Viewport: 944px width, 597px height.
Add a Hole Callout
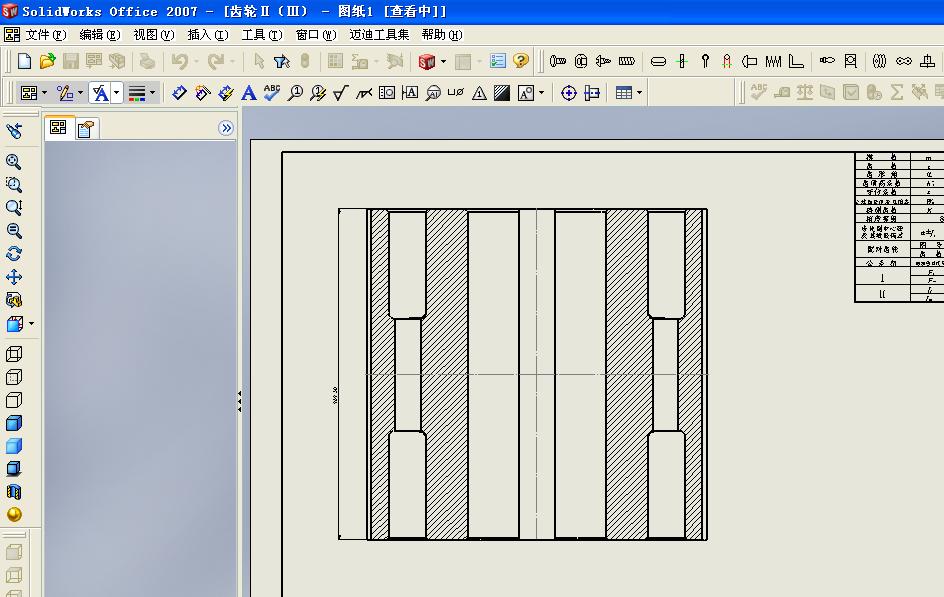(456, 93)
